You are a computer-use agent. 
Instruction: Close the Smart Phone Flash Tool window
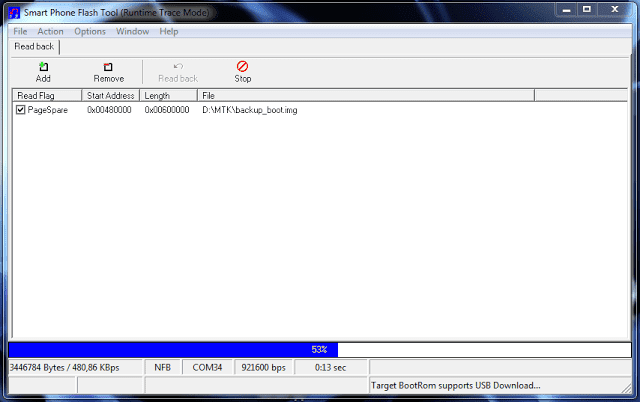pos(615,10)
